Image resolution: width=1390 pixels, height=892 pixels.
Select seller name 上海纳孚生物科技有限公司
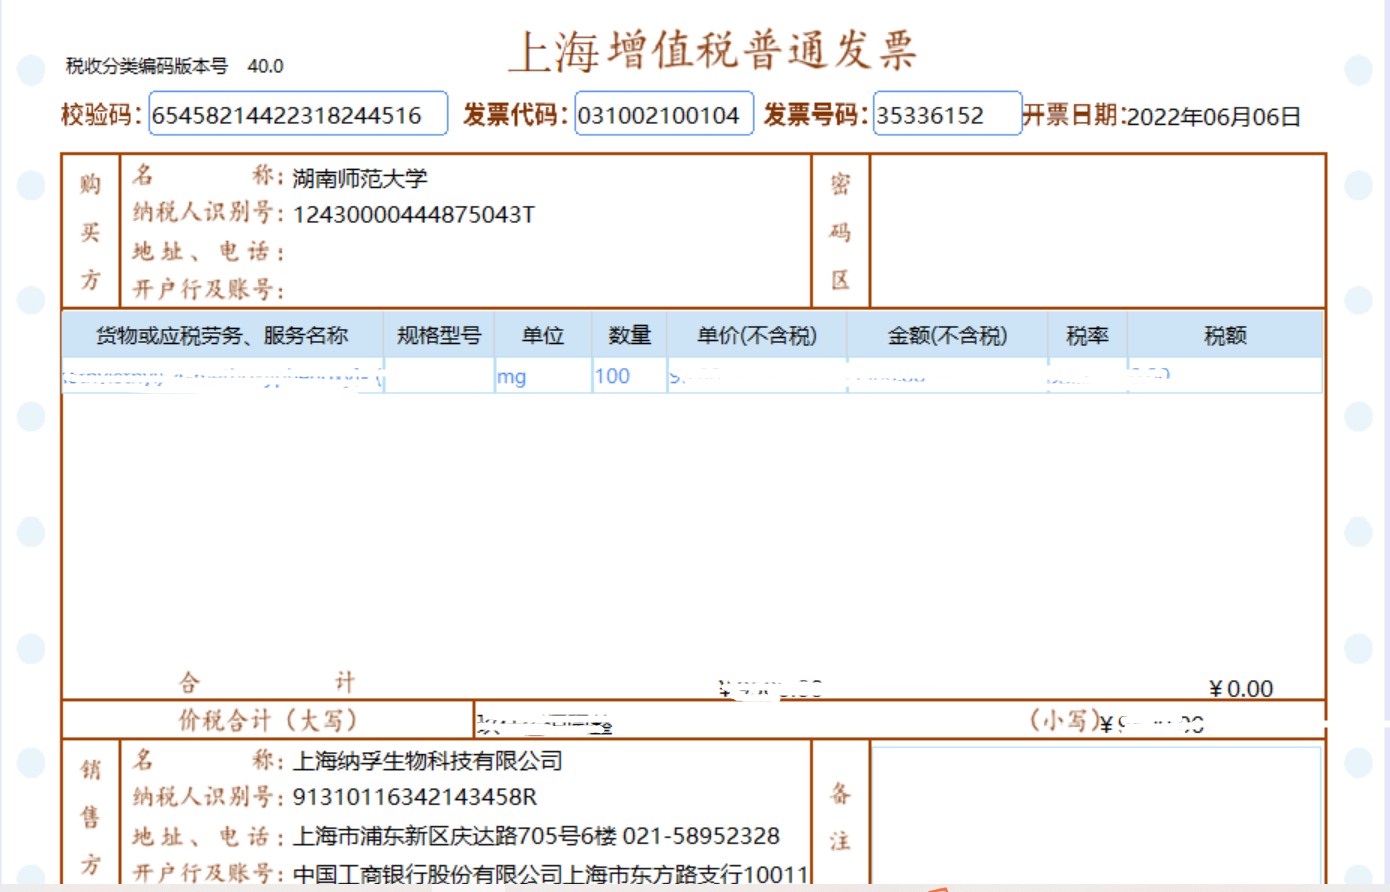pyautogui.click(x=427, y=761)
